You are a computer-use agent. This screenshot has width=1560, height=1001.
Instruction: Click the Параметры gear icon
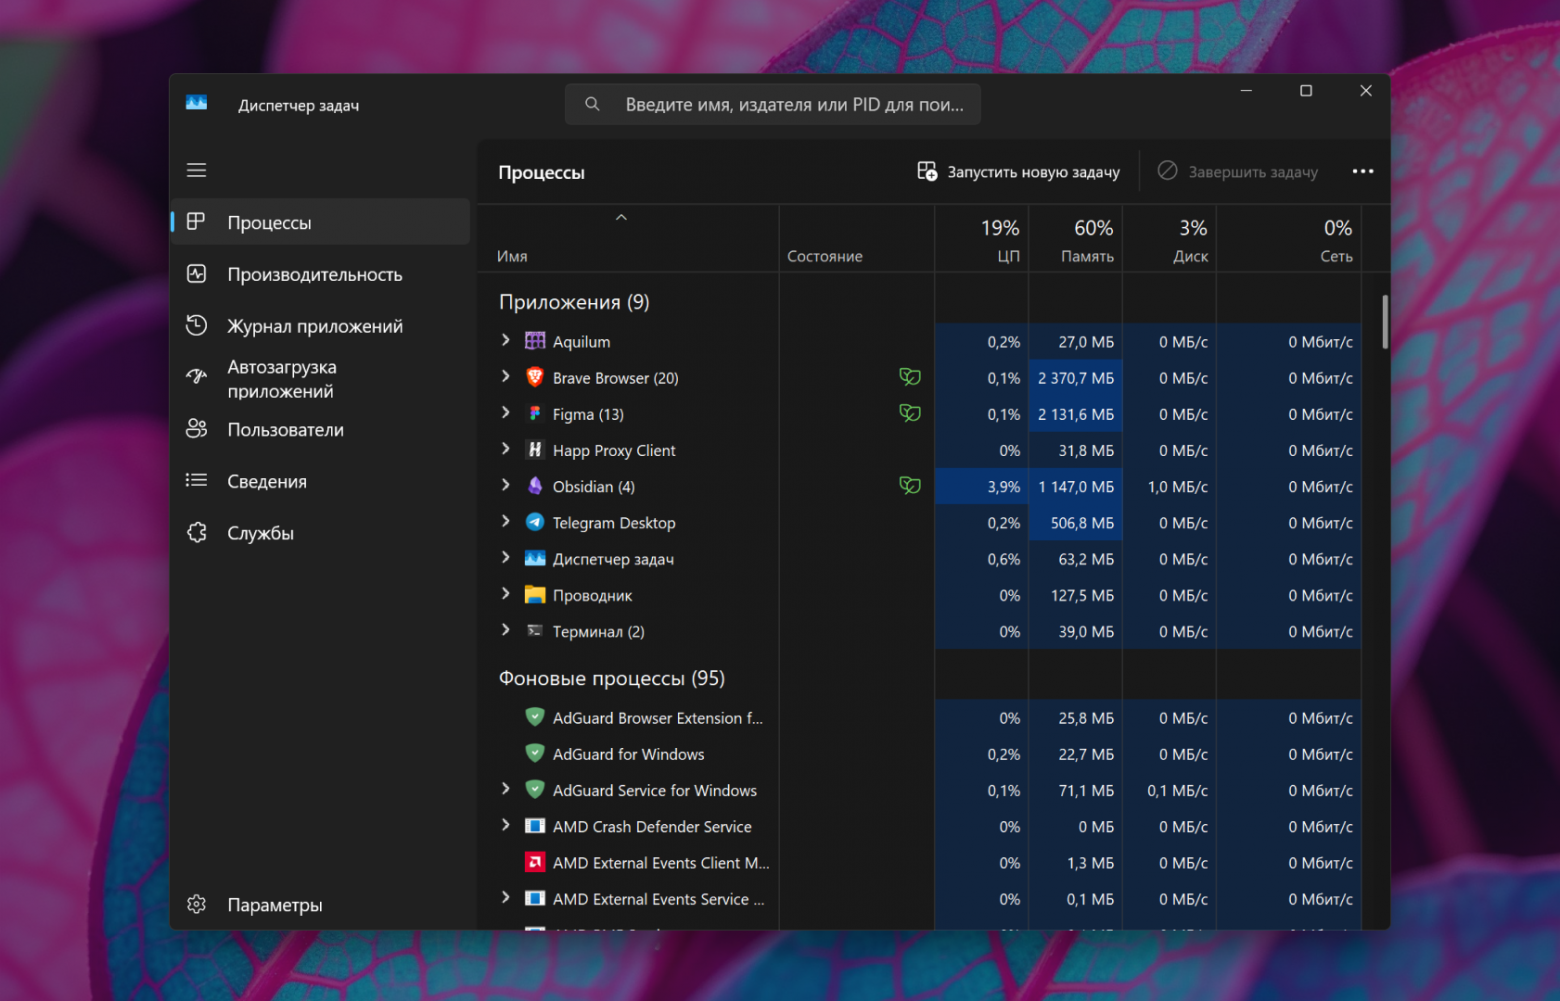point(197,904)
